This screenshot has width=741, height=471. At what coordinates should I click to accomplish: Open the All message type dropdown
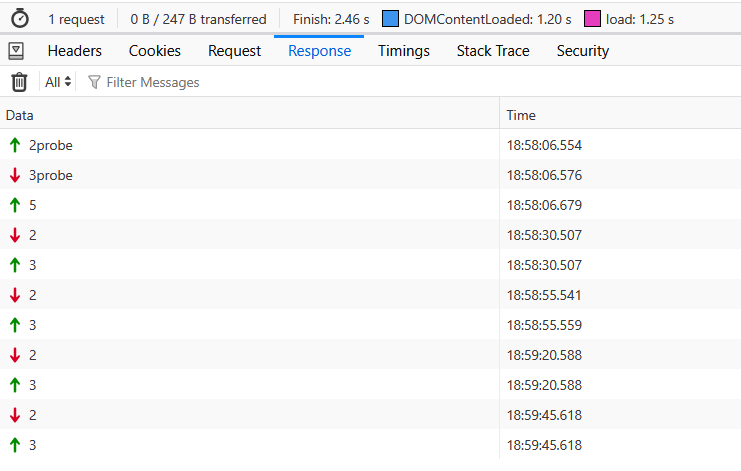point(58,82)
